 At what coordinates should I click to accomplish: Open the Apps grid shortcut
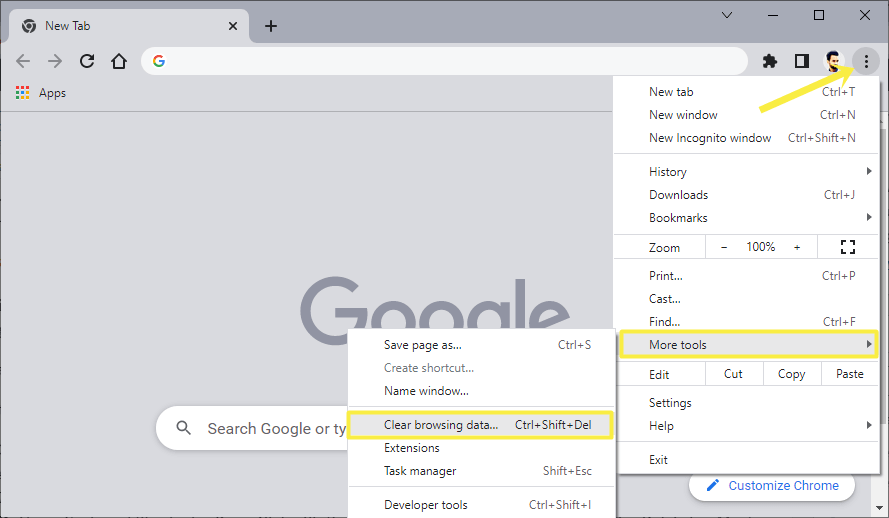[41, 93]
